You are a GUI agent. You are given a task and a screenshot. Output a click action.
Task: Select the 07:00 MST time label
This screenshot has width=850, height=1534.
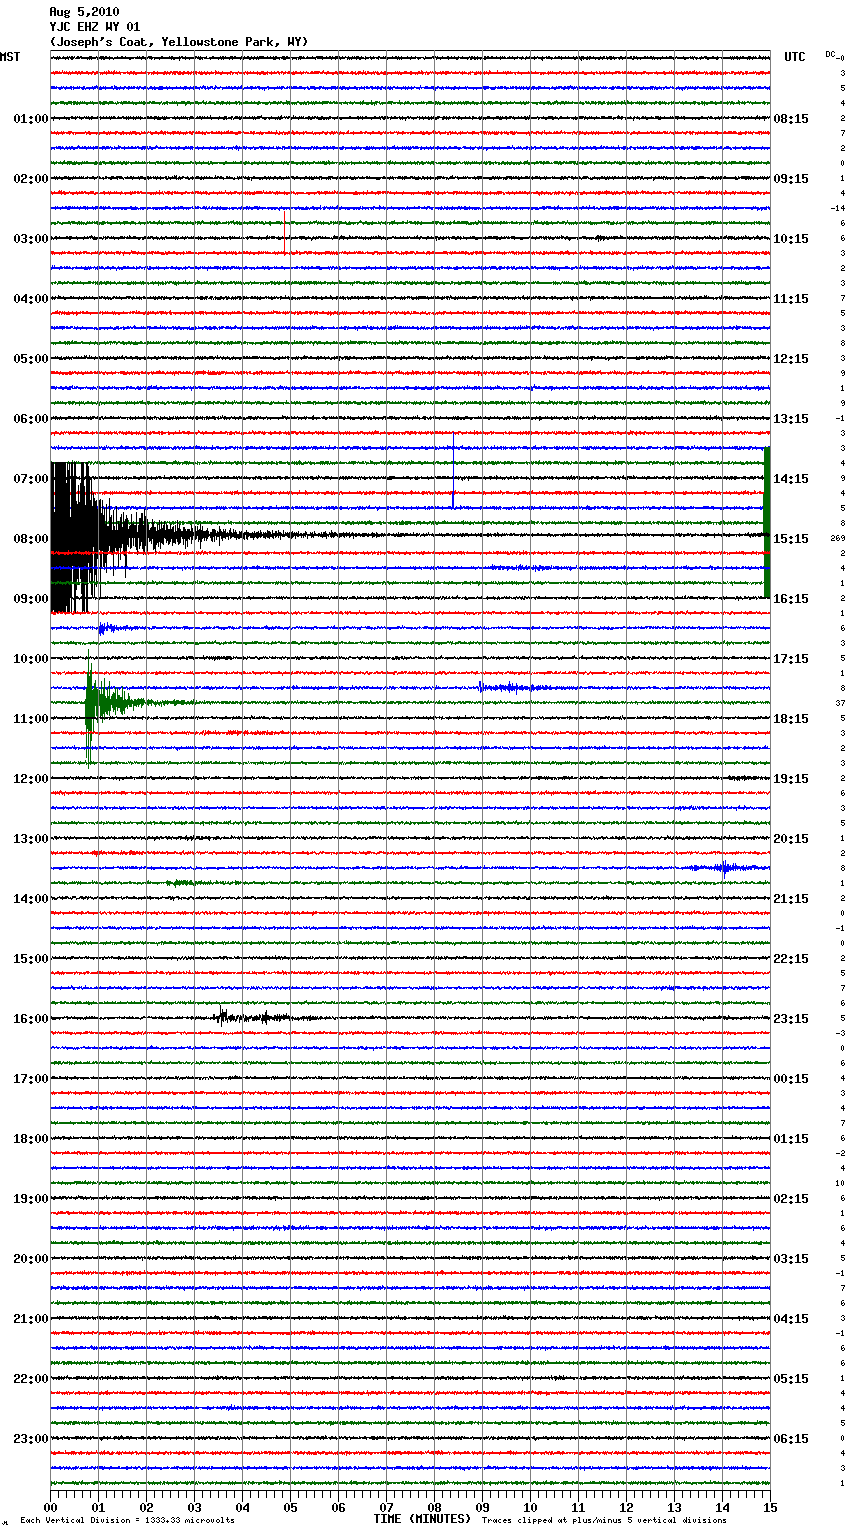pos(31,479)
